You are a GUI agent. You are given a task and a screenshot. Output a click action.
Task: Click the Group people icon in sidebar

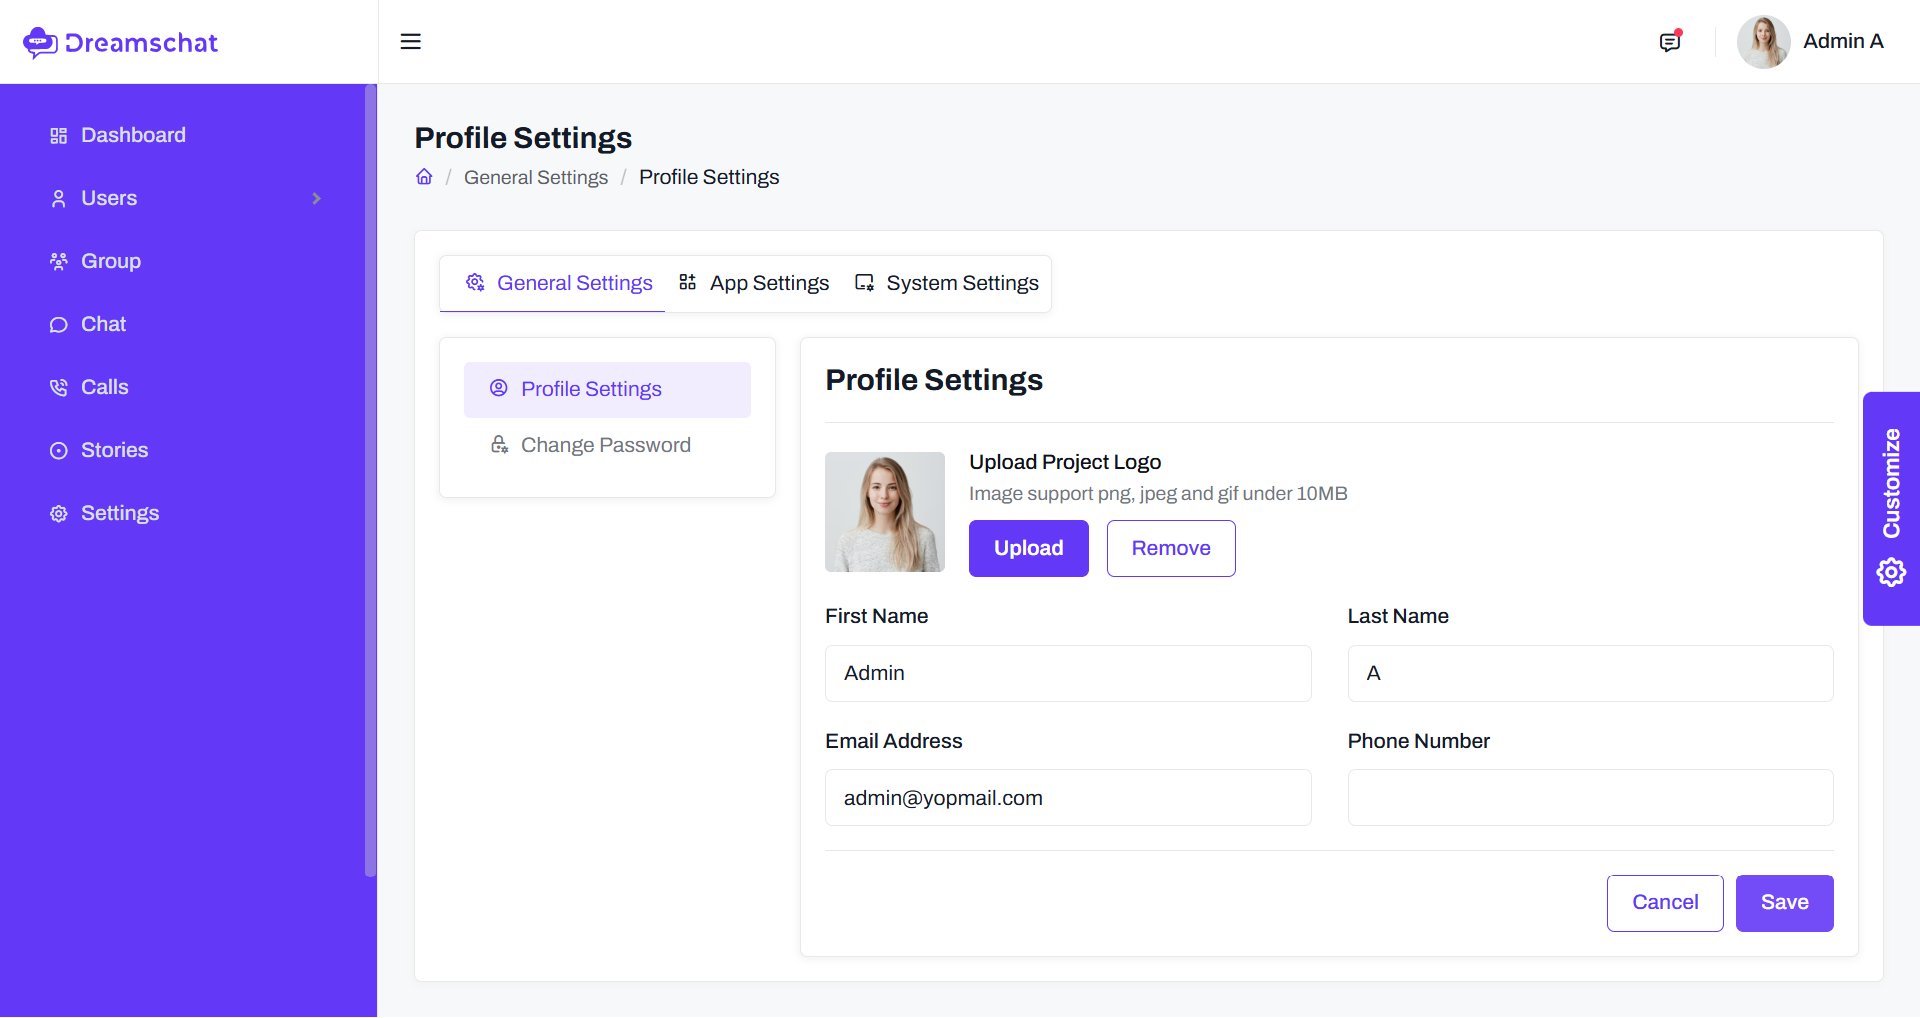click(59, 262)
